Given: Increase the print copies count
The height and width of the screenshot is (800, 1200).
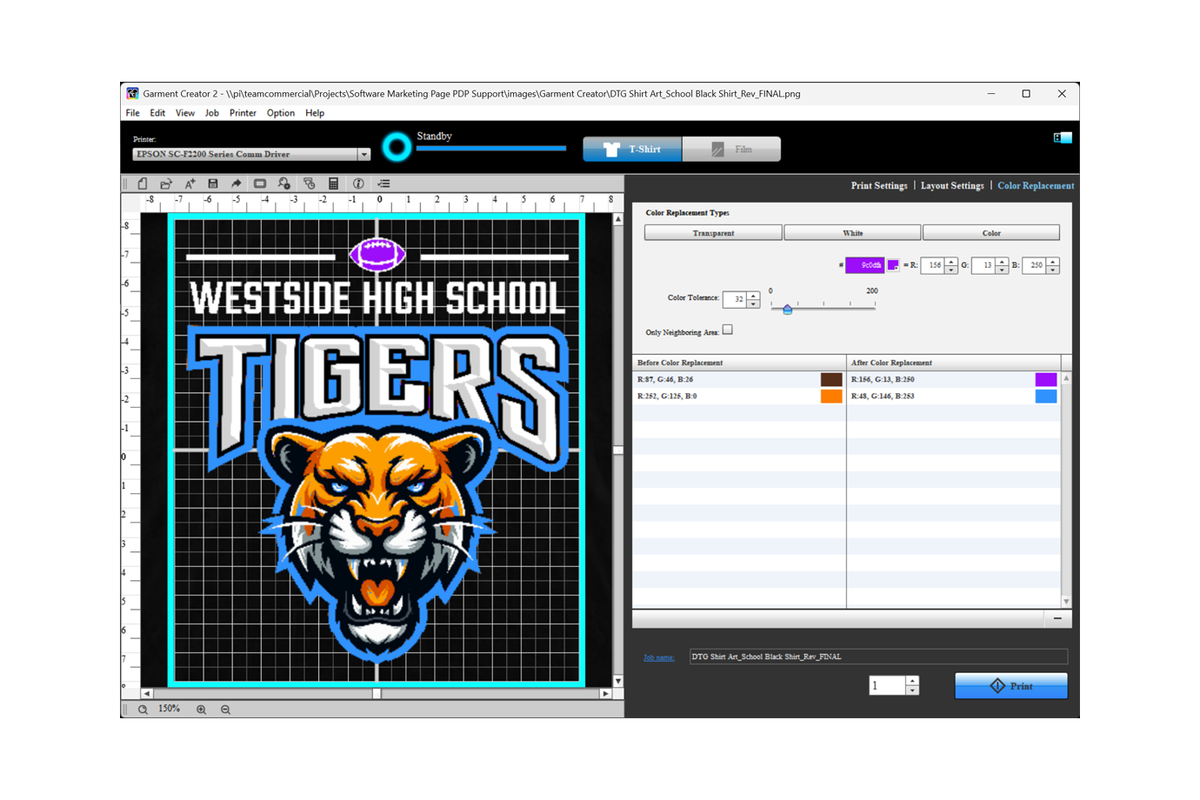Looking at the screenshot, I should point(911,681).
